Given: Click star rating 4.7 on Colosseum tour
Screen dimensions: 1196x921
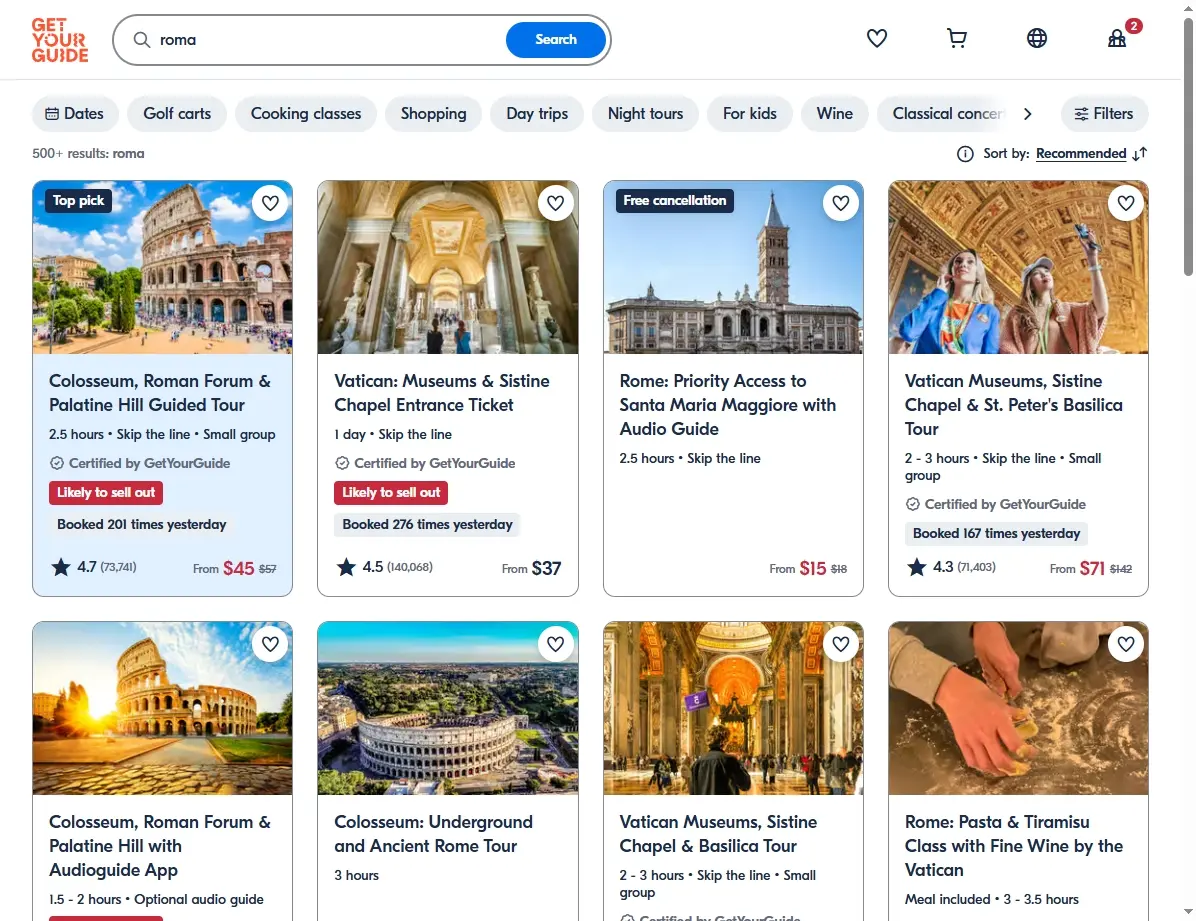Looking at the screenshot, I should click(94, 567).
